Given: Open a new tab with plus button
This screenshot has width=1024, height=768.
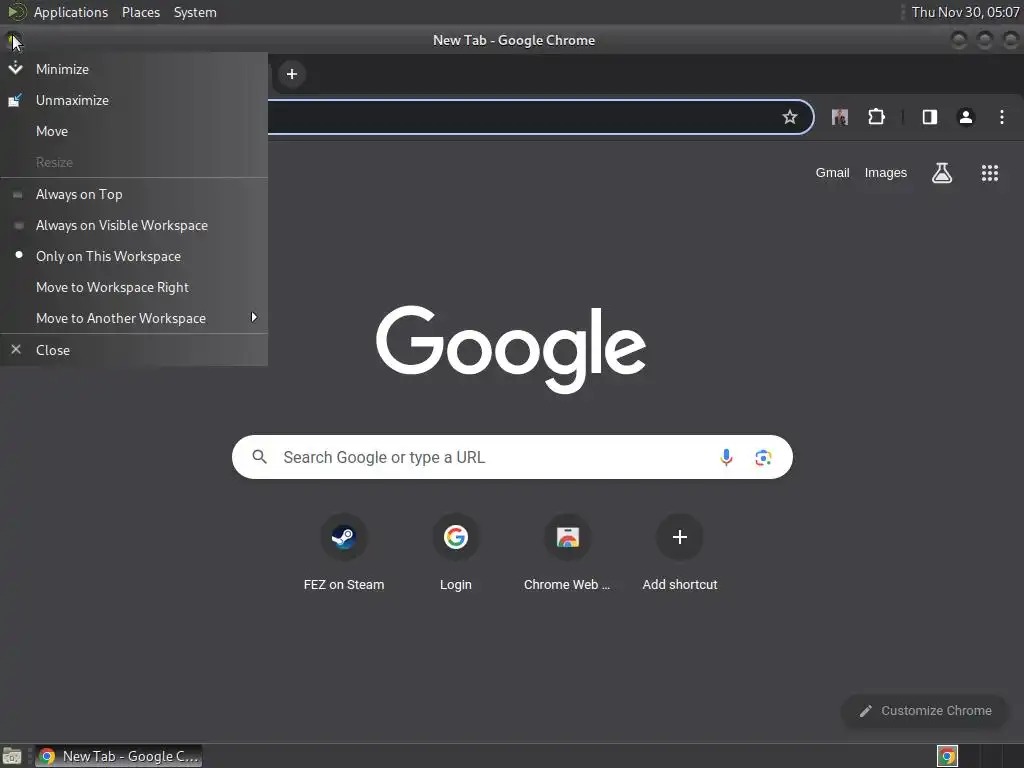Looking at the screenshot, I should 292,74.
